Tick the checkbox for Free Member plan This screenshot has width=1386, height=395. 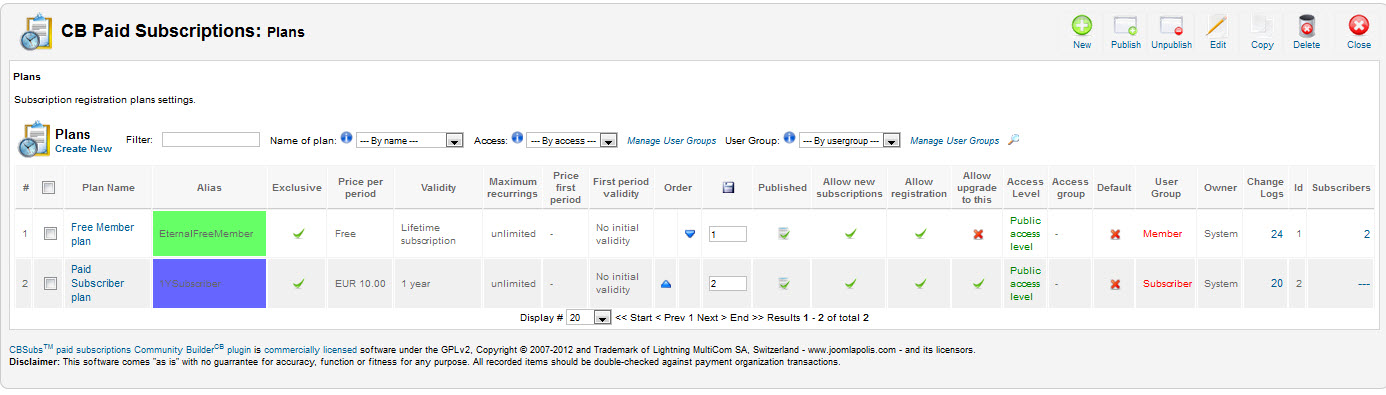click(x=50, y=234)
